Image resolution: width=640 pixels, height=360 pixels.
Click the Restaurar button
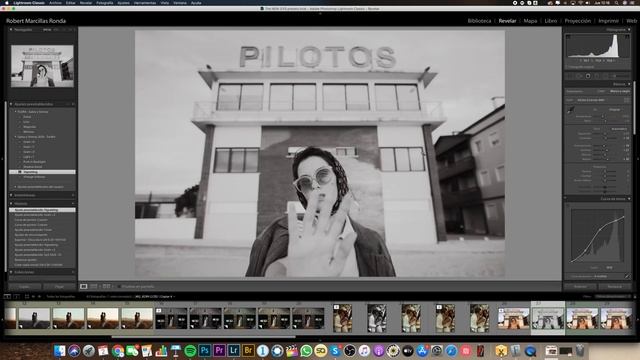615,286
